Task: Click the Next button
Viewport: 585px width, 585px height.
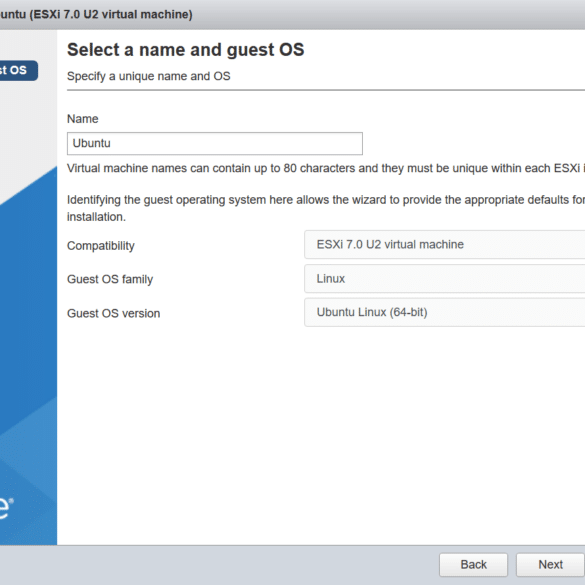Action: 550,564
